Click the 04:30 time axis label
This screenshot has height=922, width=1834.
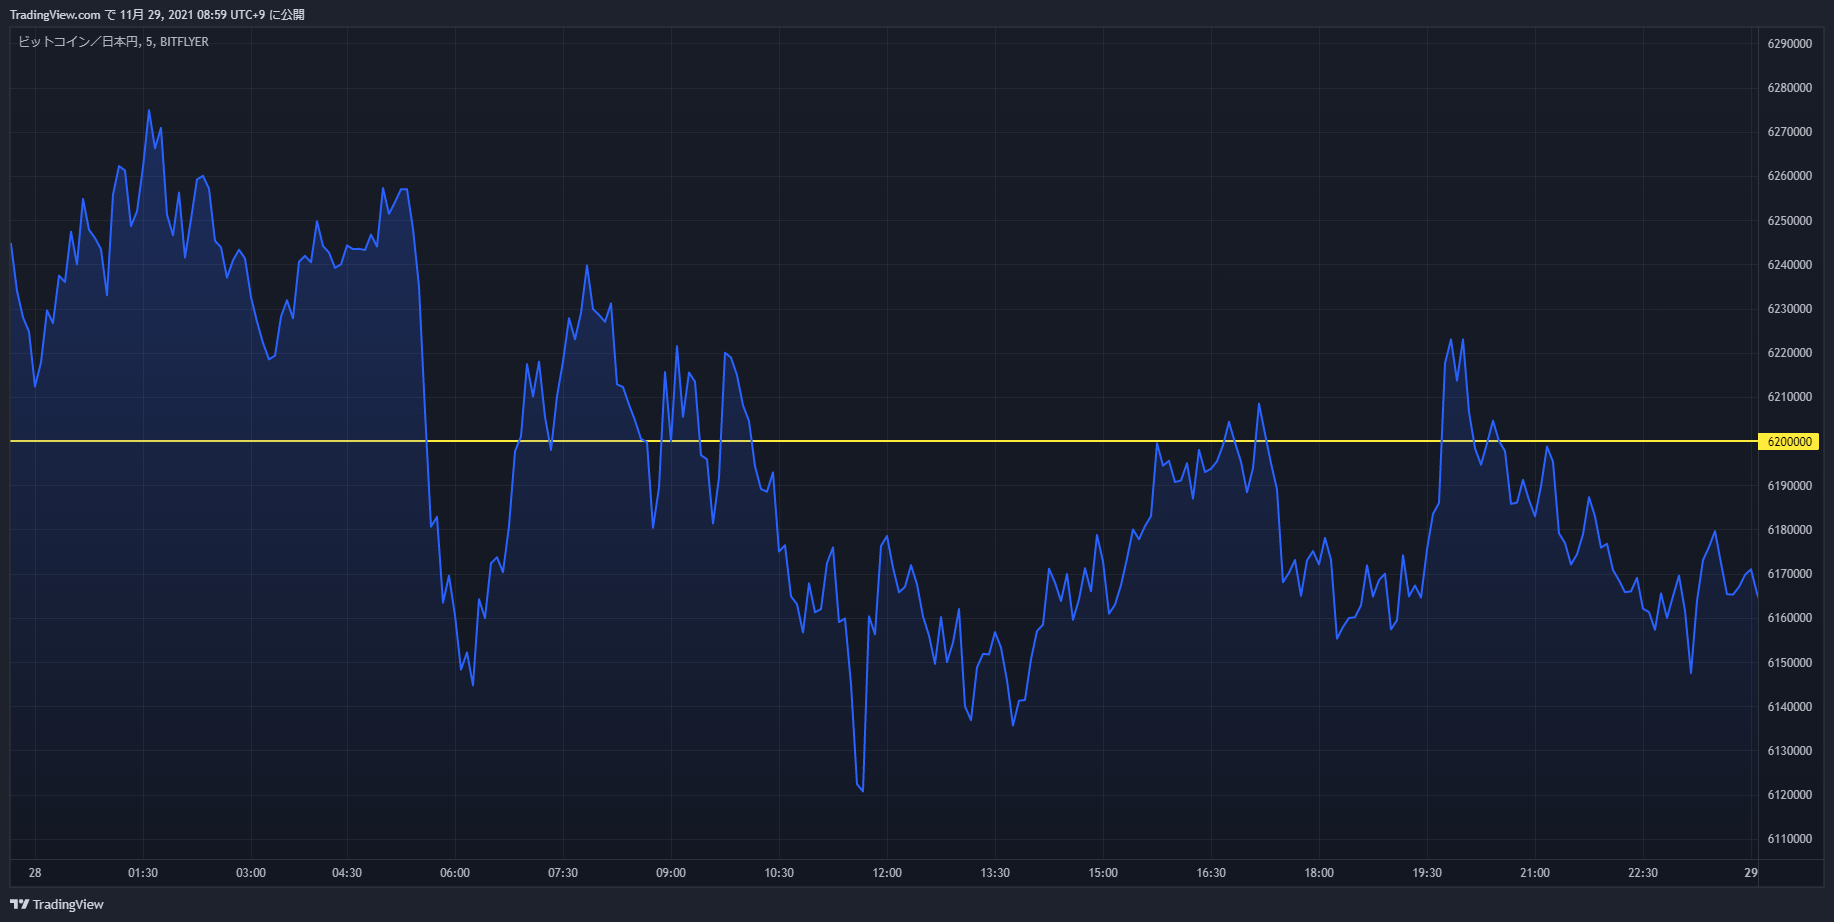click(x=347, y=873)
